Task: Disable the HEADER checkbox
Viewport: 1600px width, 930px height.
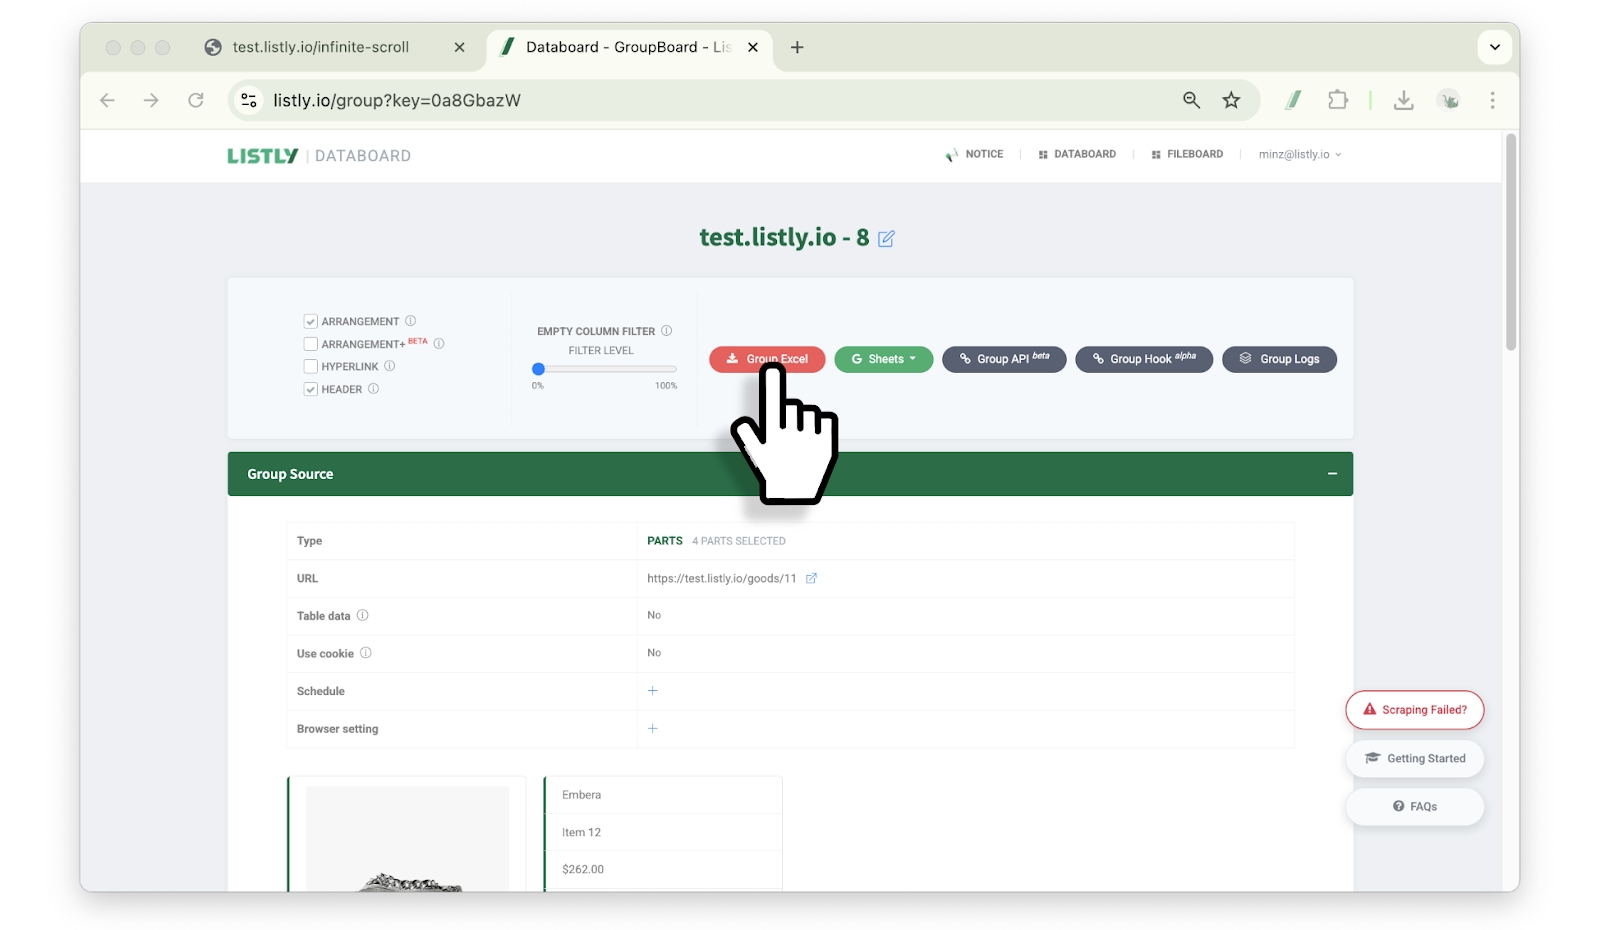Action: coord(311,389)
